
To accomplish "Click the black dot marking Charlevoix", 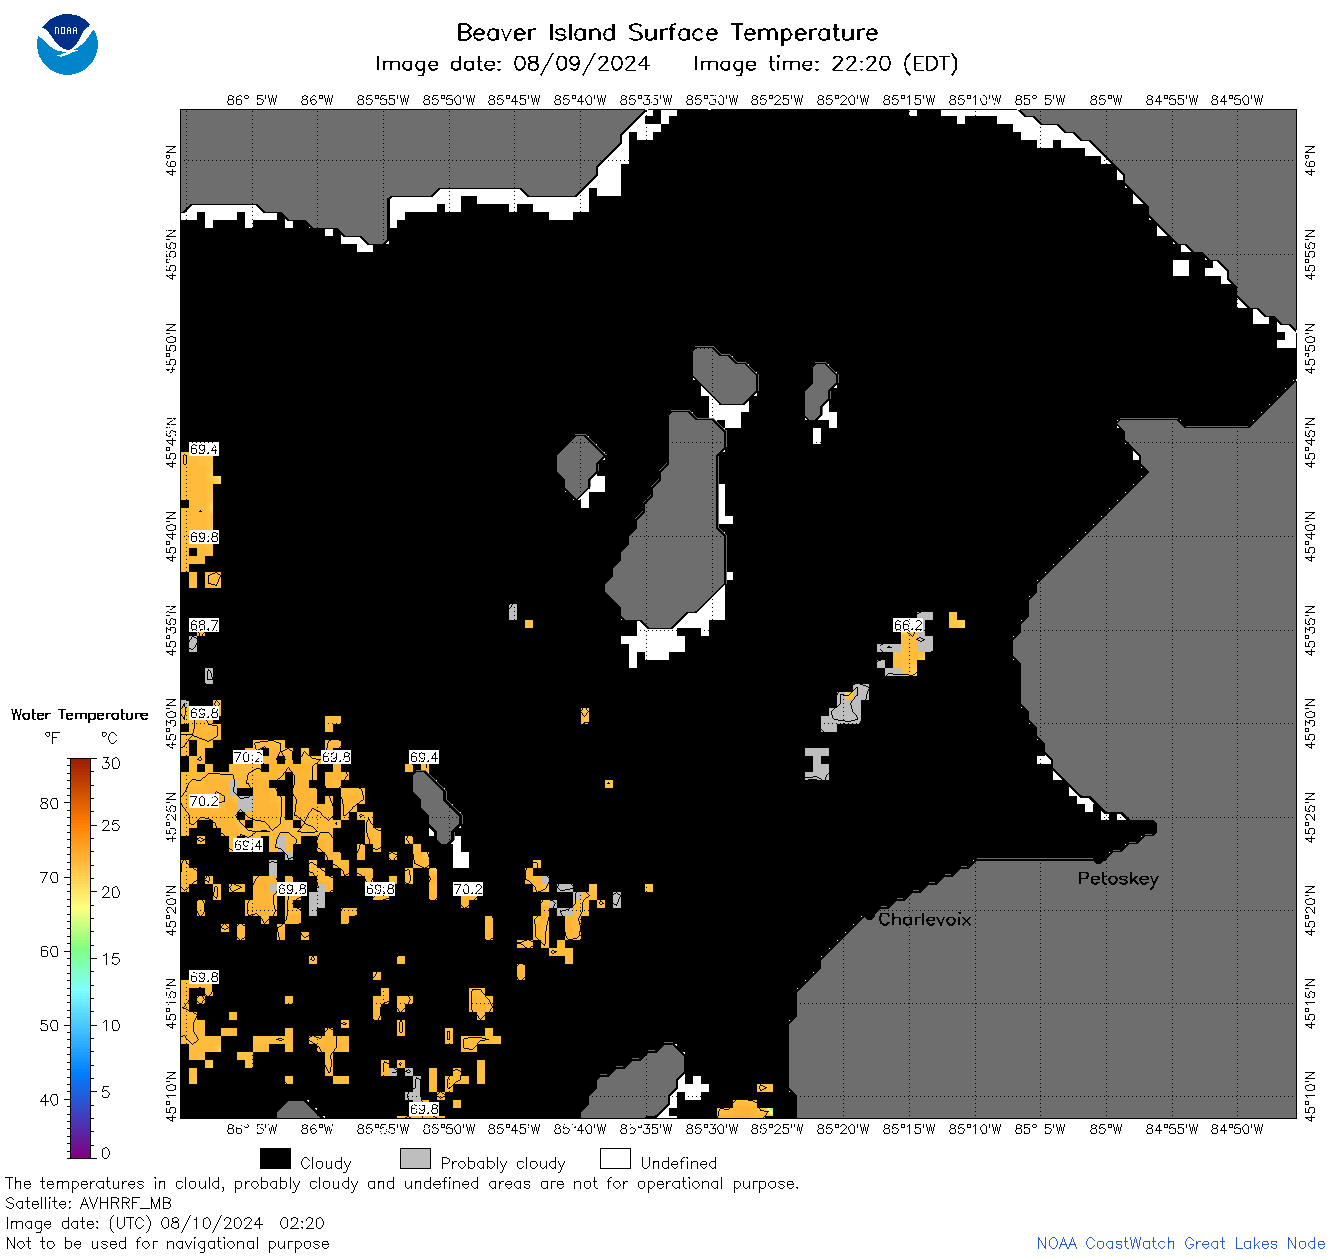I will (869, 915).
